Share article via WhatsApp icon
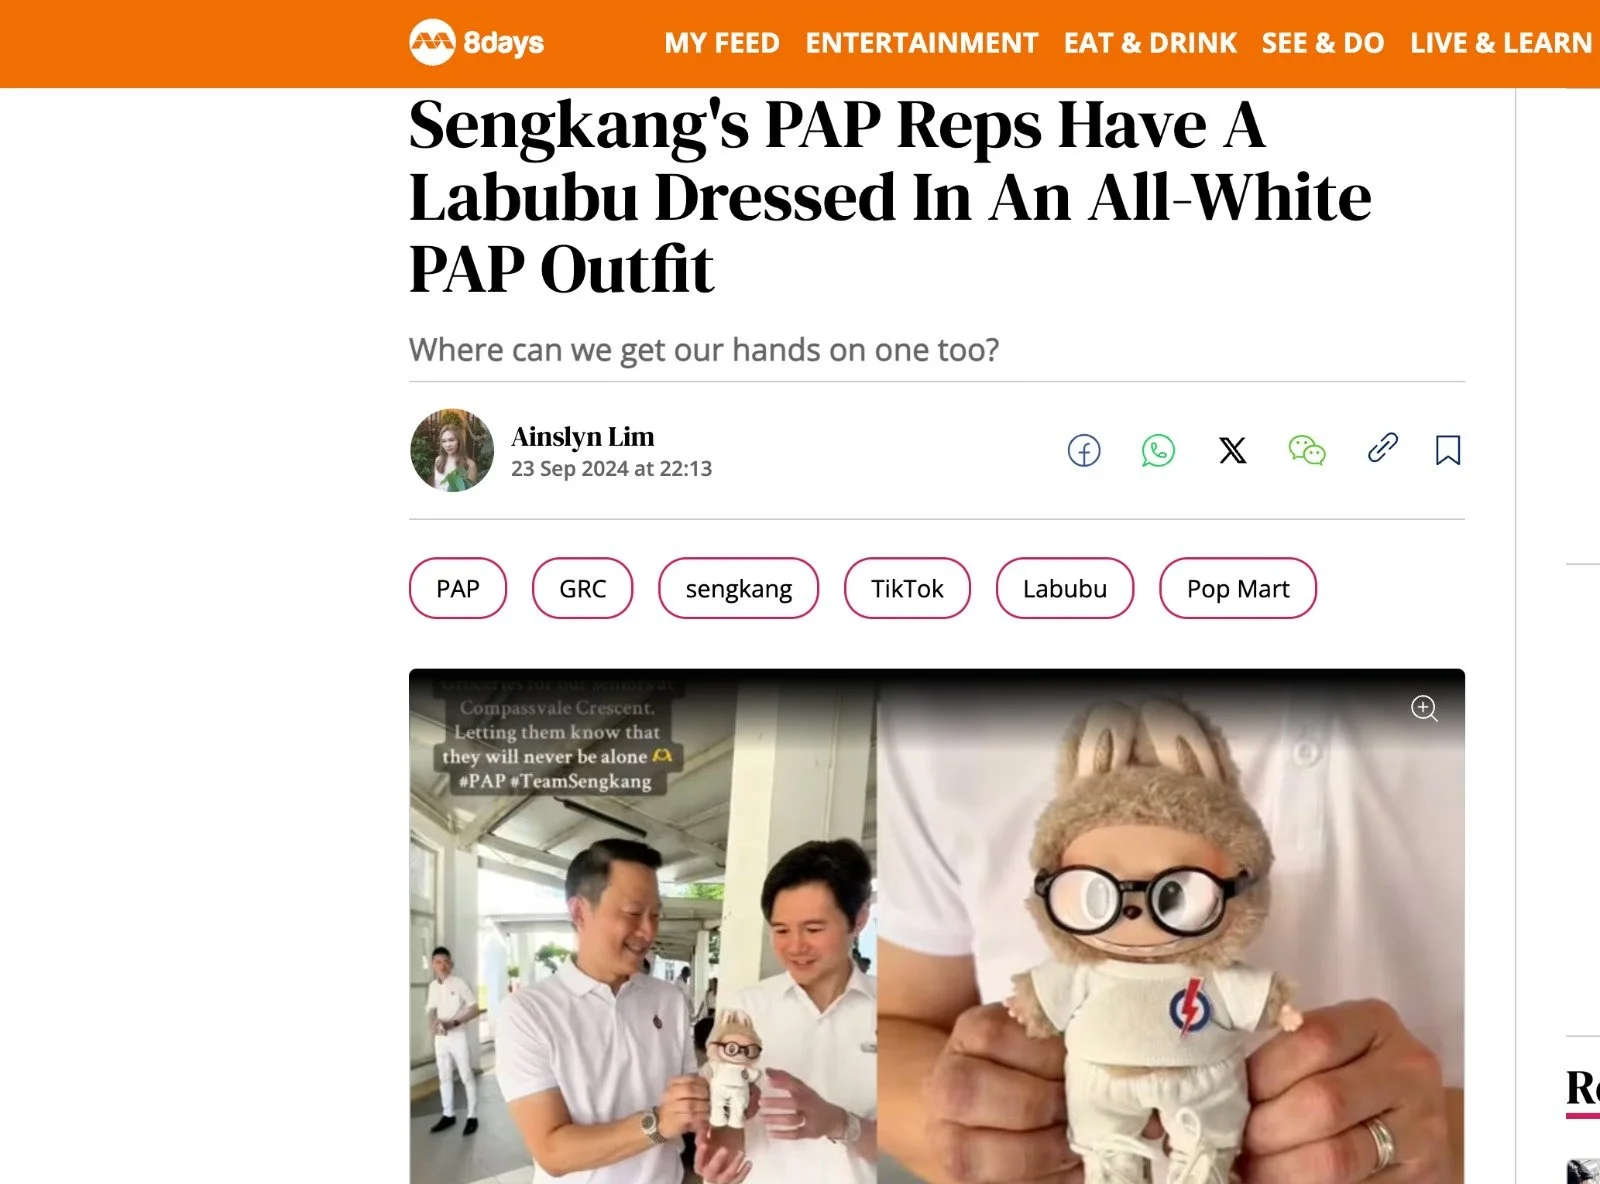The height and width of the screenshot is (1184, 1600). coord(1158,451)
